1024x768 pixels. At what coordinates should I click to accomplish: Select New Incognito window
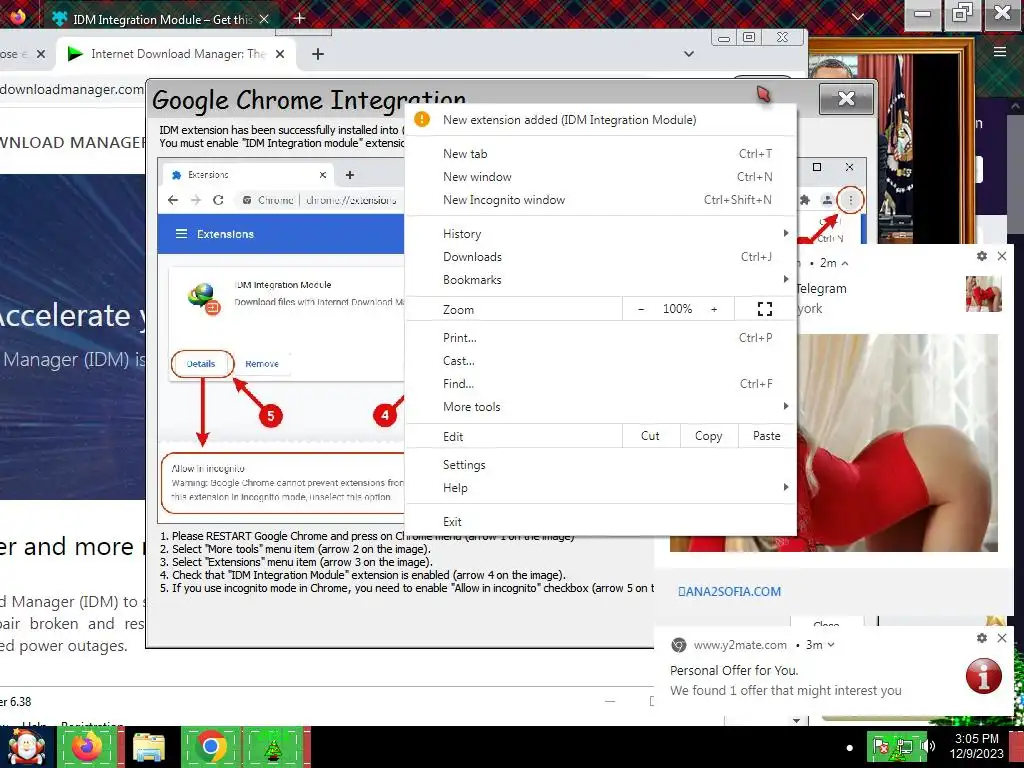coord(600,200)
